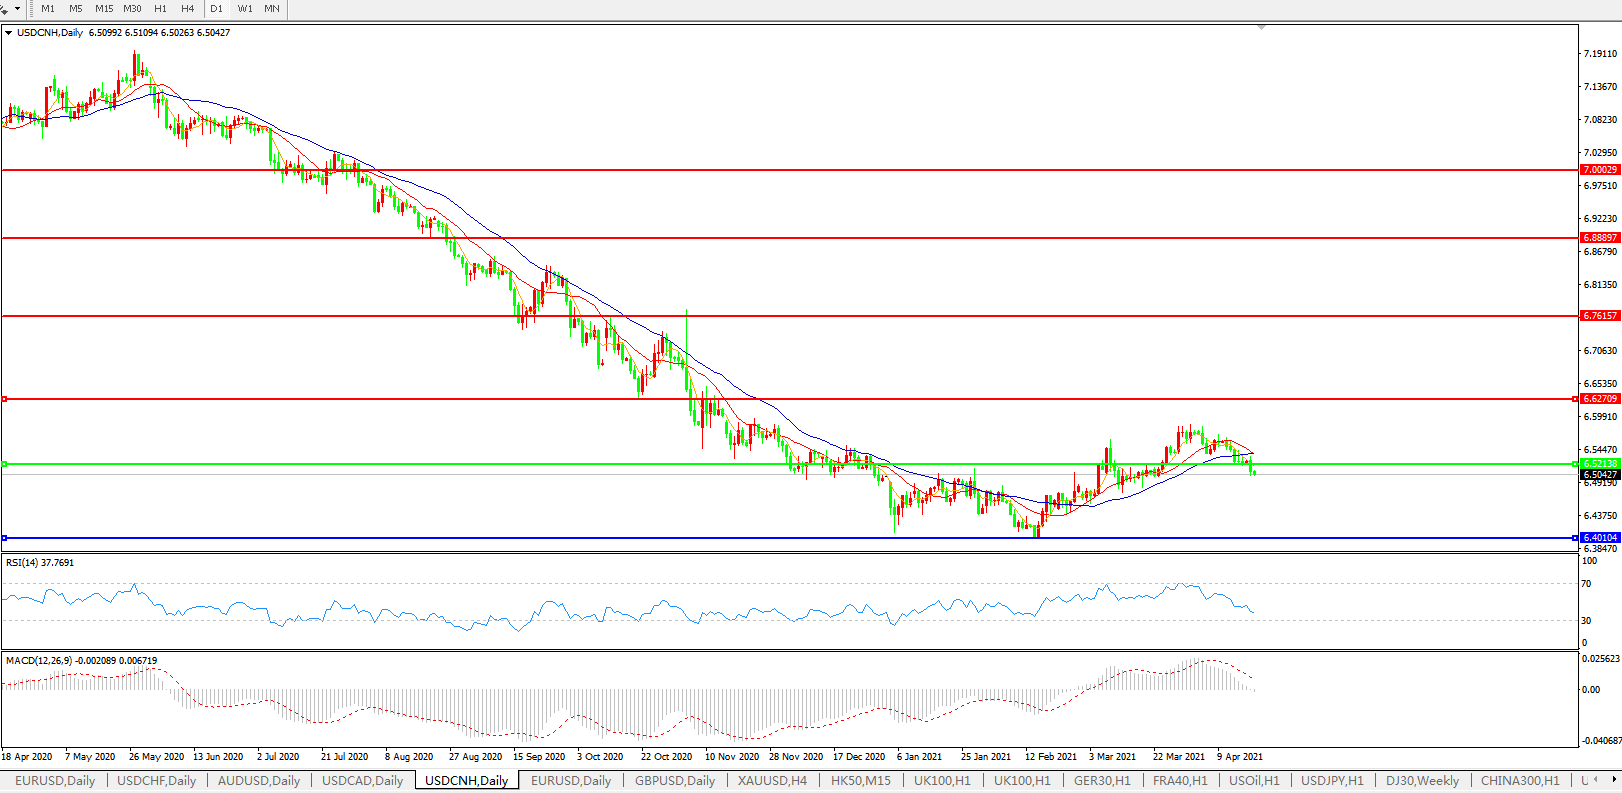Click the red 6.62709 resistance line label
Image resolution: width=1622 pixels, height=793 pixels.
pyautogui.click(x=1599, y=399)
